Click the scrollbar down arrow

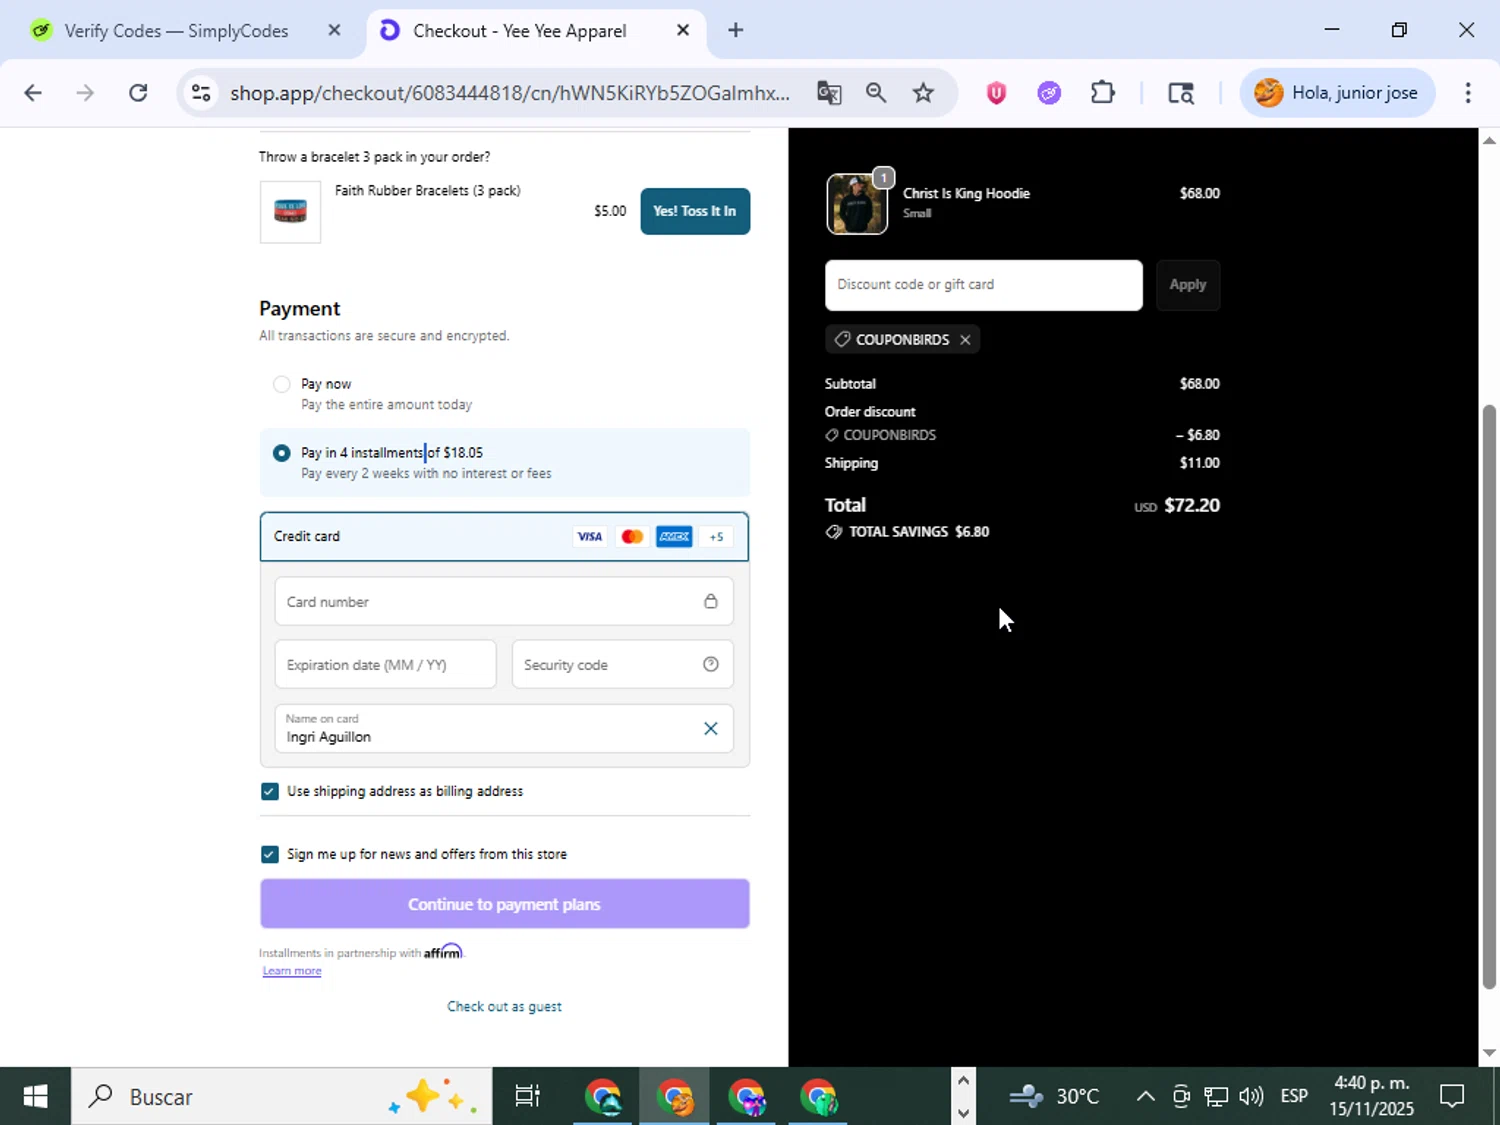1489,1053
